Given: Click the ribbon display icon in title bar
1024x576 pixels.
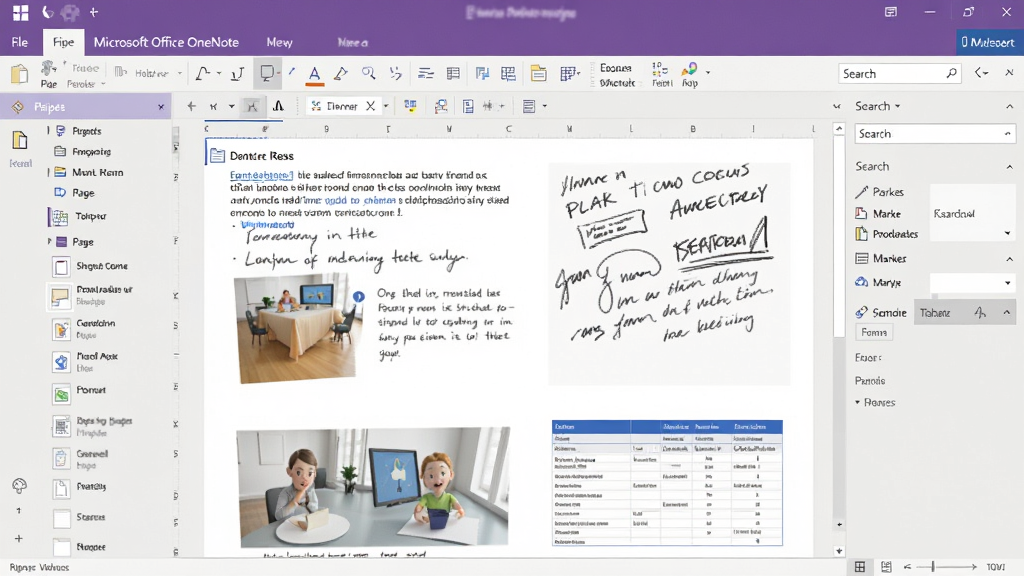Looking at the screenshot, I should [x=891, y=12].
